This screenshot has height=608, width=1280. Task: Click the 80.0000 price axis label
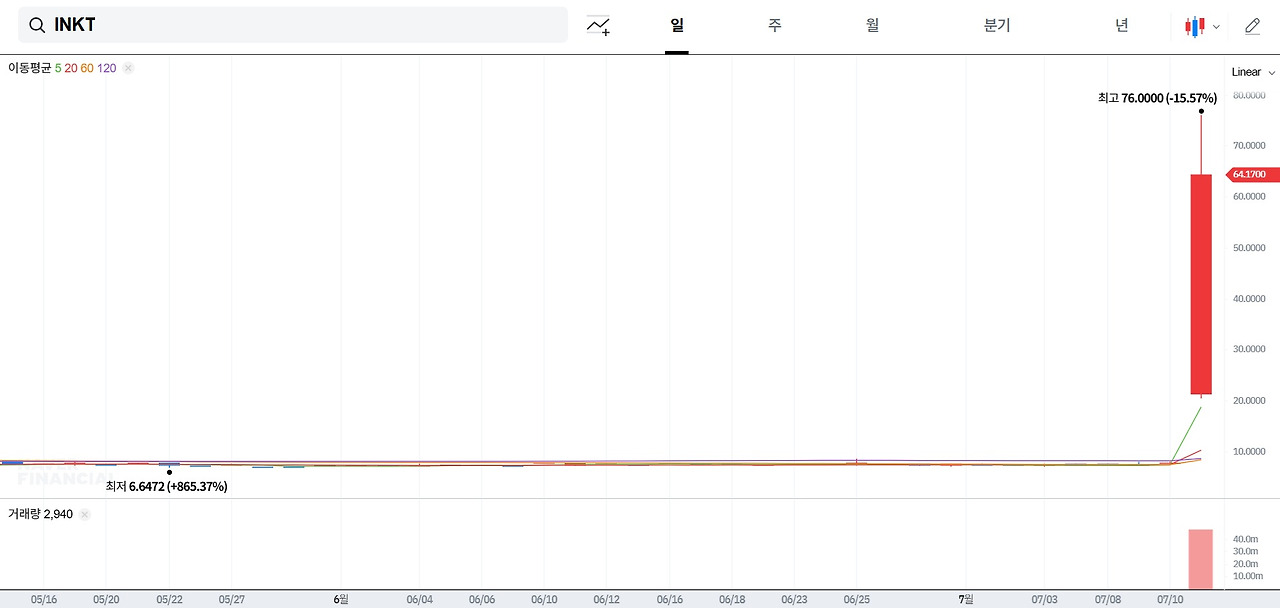pyautogui.click(x=1250, y=96)
